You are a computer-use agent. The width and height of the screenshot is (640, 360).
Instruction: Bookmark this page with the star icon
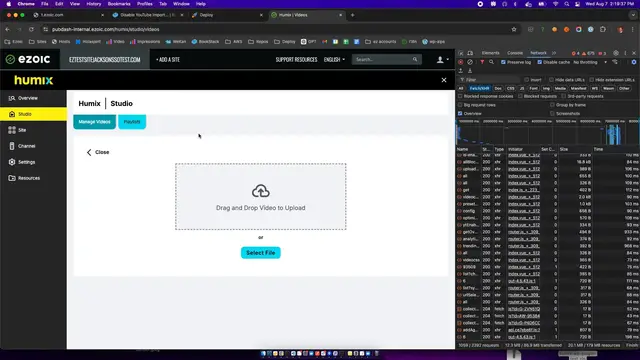(x=514, y=29)
